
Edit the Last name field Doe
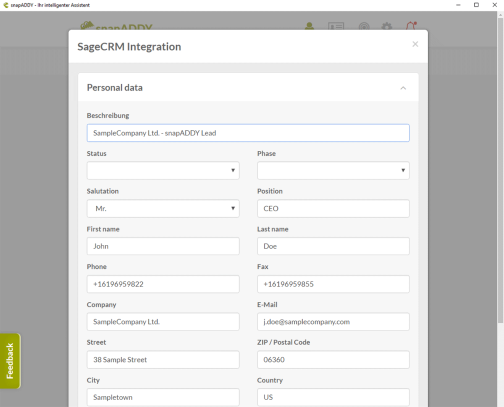[x=333, y=246]
